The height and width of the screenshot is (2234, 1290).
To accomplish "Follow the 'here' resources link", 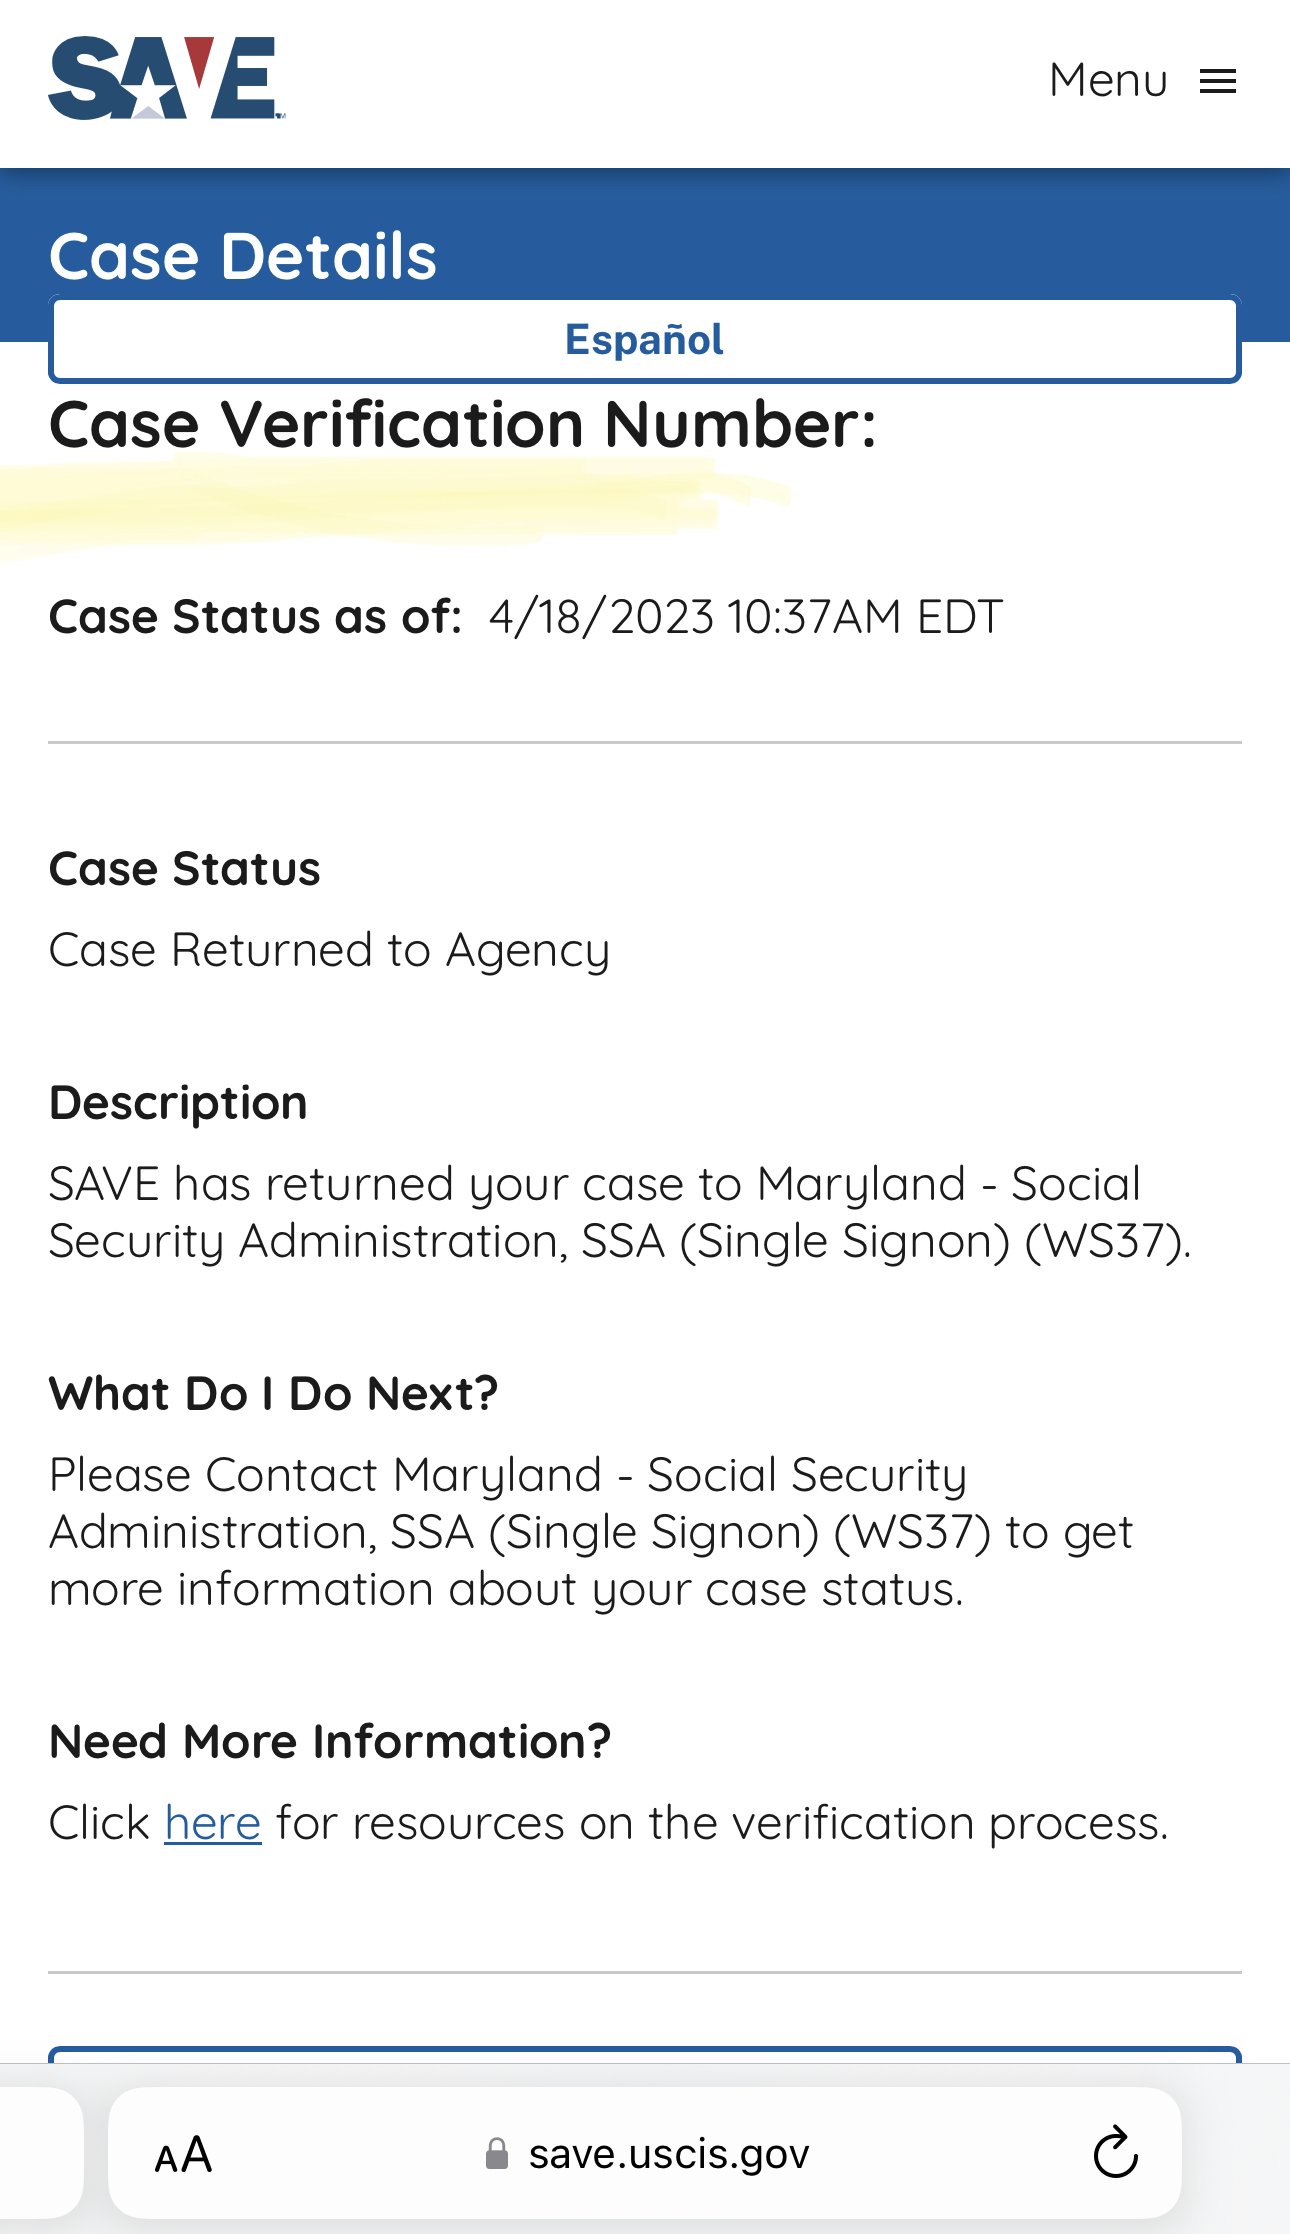I will click(213, 1823).
